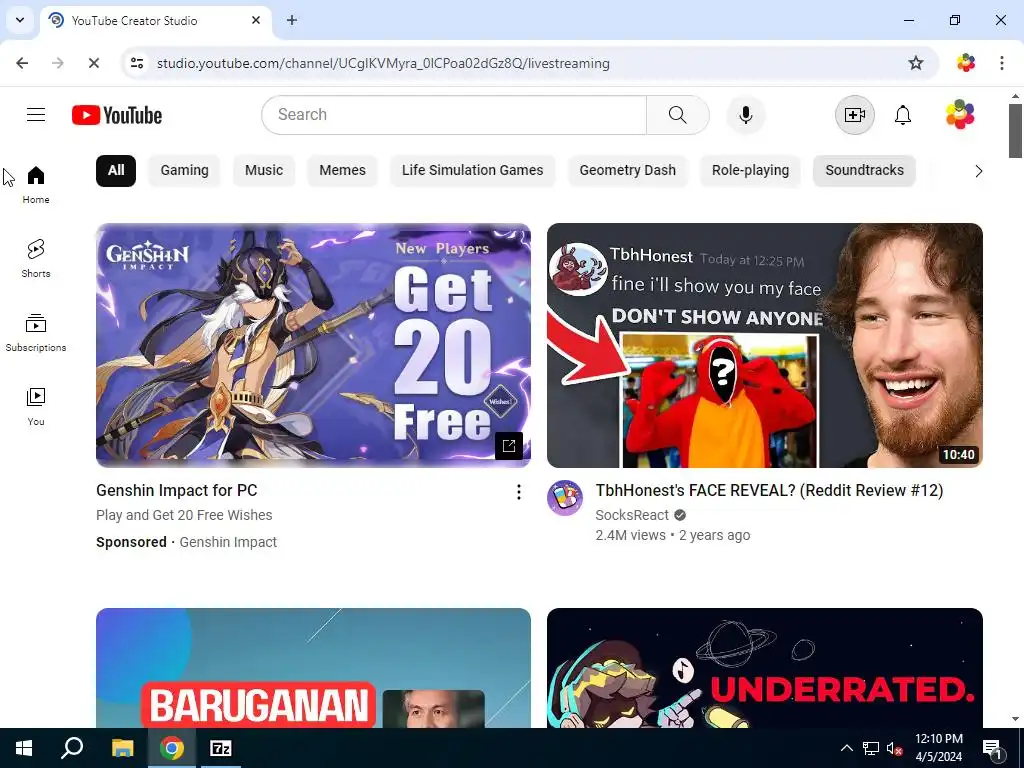Click the Genshin Impact for PC title

coord(177,490)
